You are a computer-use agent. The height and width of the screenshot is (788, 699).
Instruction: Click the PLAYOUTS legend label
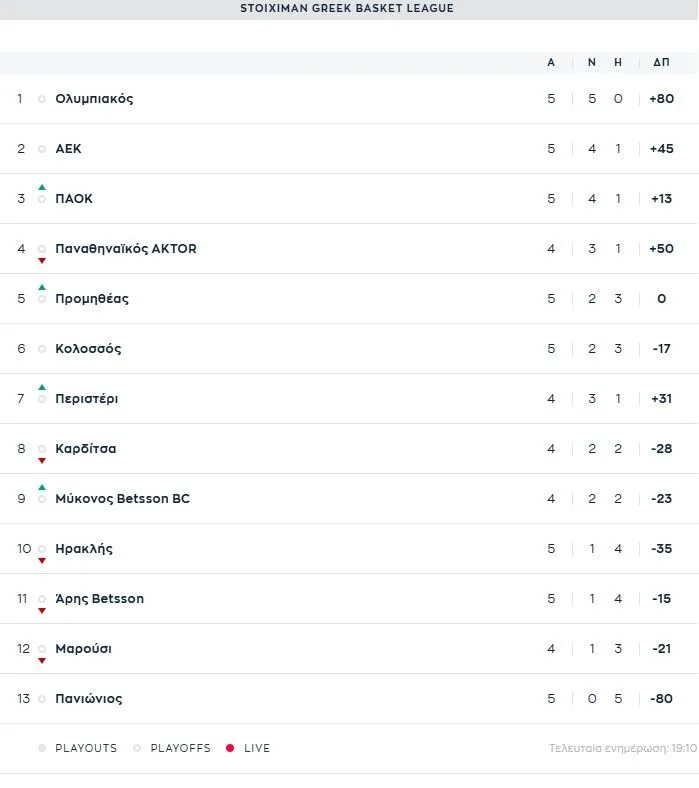(x=86, y=748)
